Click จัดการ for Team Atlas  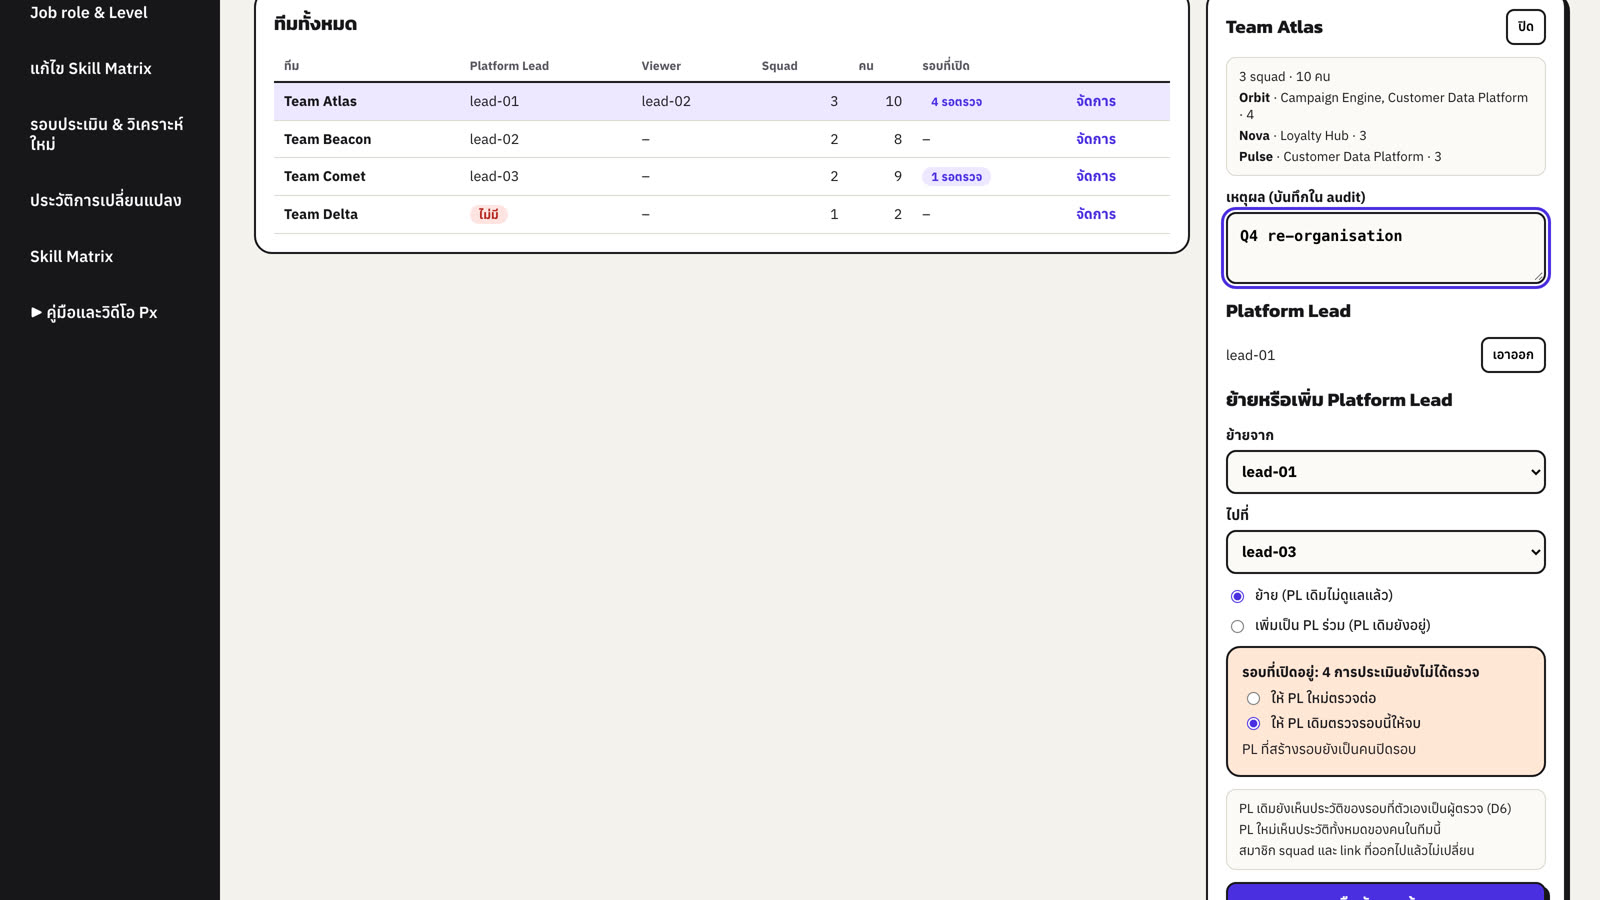point(1096,101)
